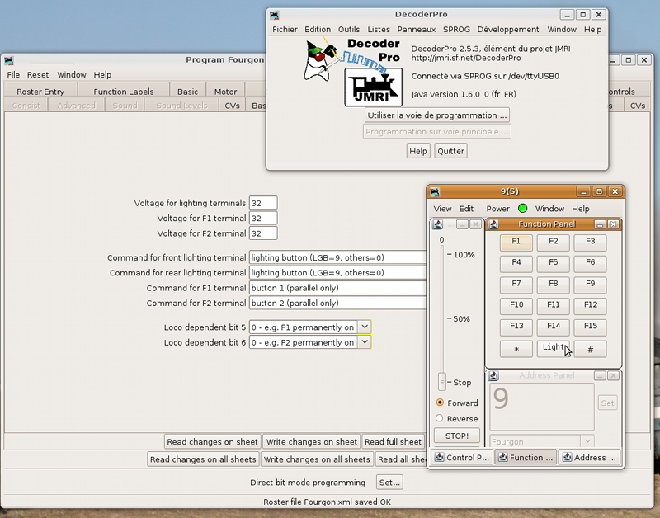Click the Function Panel frame icon
Image resolution: width=660 pixels, height=518 pixels.
(x=493, y=224)
